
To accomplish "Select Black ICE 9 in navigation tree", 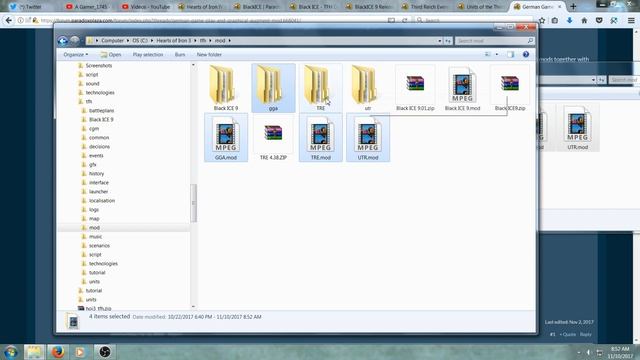I will (x=101, y=120).
